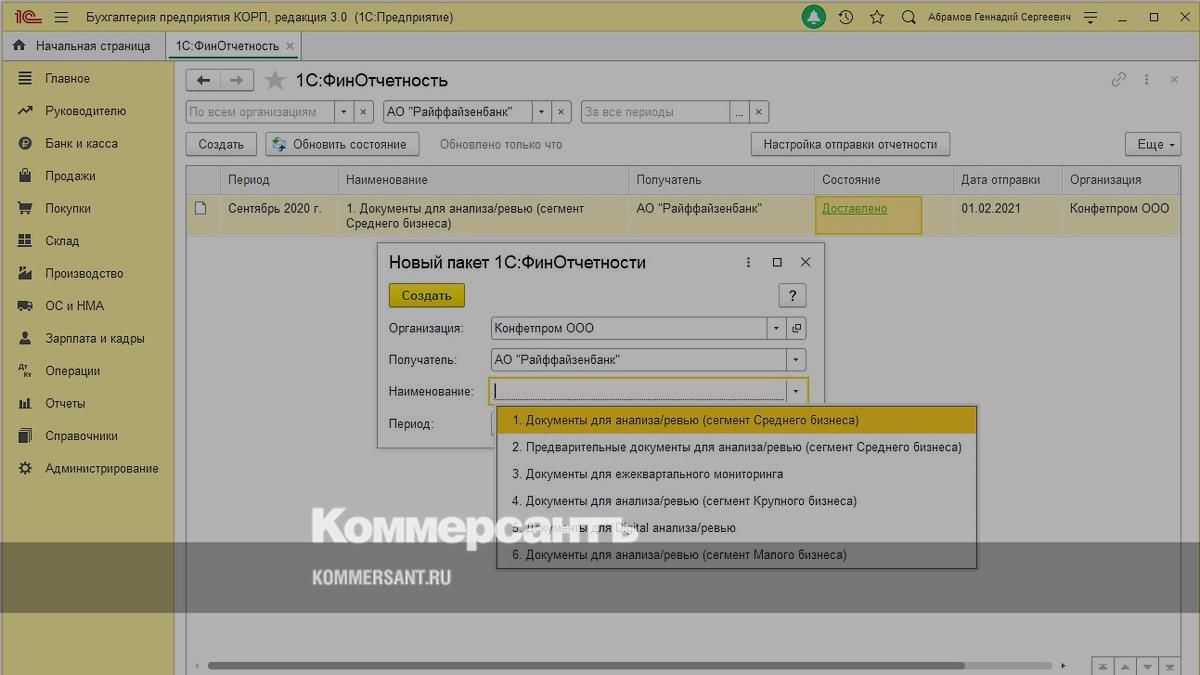The width and height of the screenshot is (1200, 675).
Task: Switch to the Начальная страница tab
Action: (x=84, y=46)
